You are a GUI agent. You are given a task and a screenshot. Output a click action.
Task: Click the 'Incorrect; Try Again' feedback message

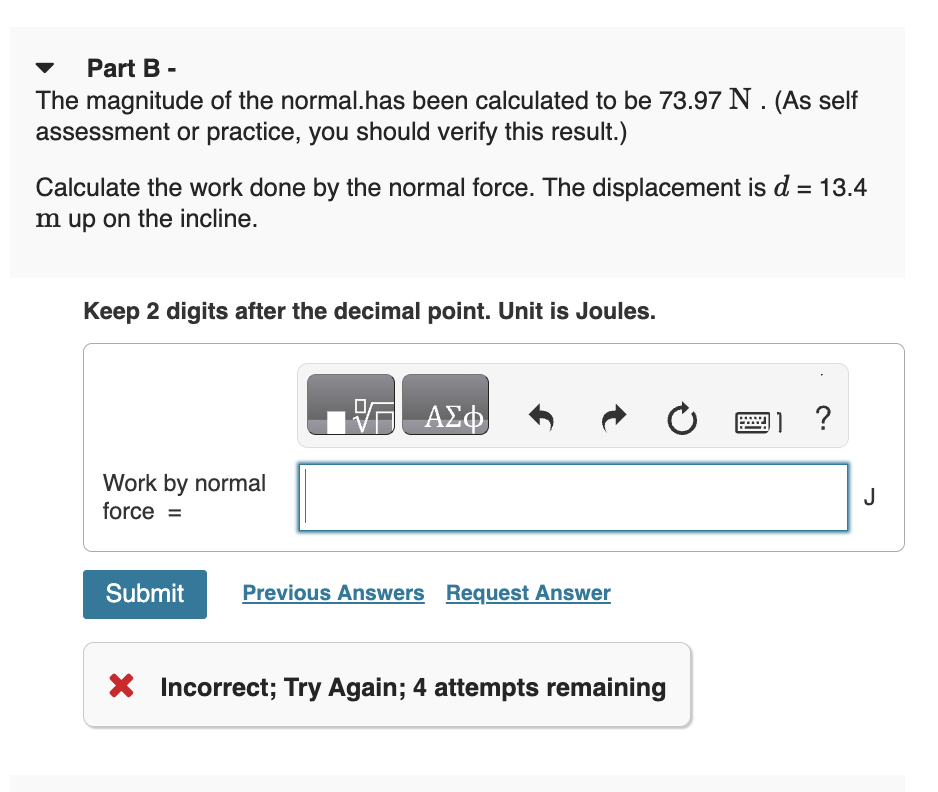[x=412, y=687]
